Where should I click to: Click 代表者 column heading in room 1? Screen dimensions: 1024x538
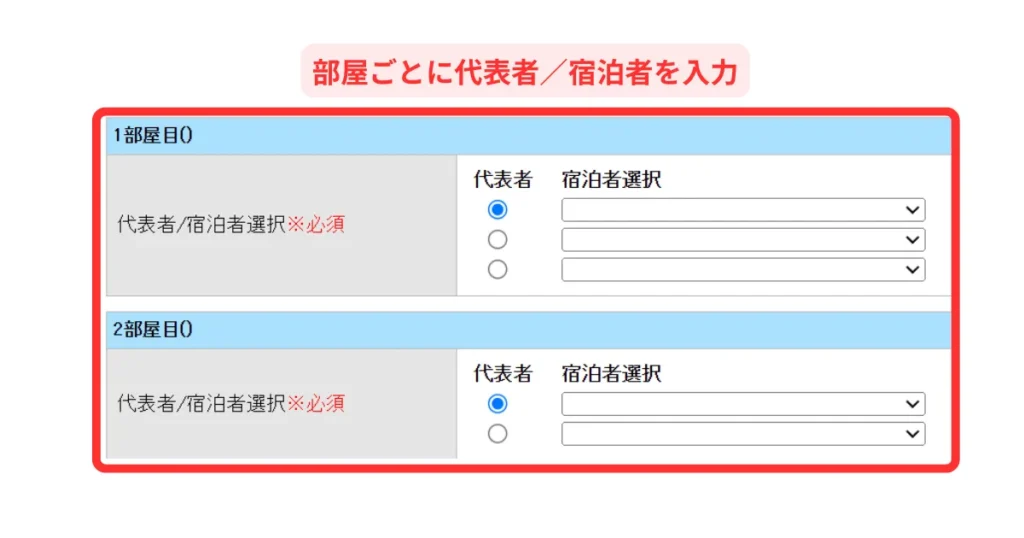point(503,180)
